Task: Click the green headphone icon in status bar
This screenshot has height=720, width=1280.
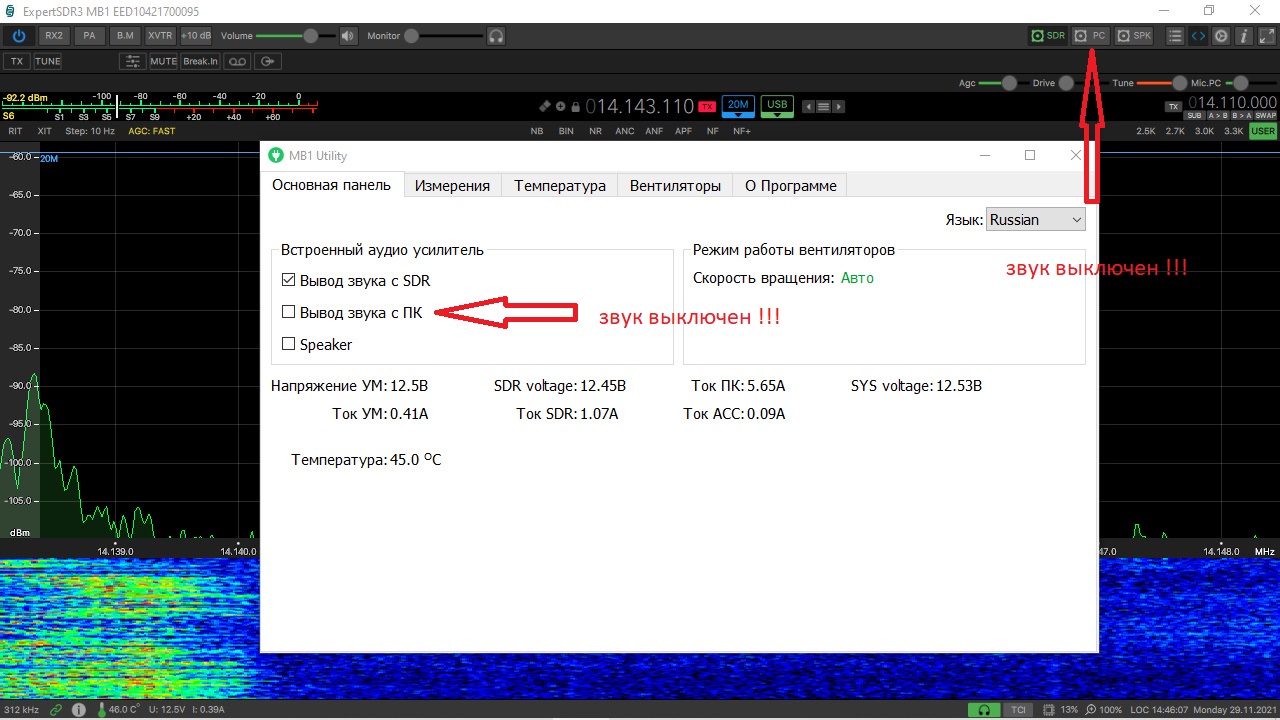Action: pos(984,708)
